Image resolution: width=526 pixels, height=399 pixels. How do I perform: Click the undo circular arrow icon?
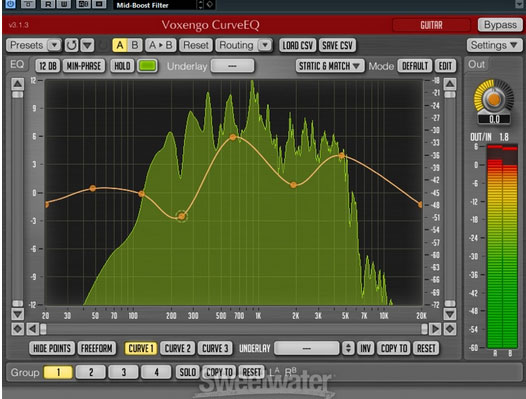[71, 45]
